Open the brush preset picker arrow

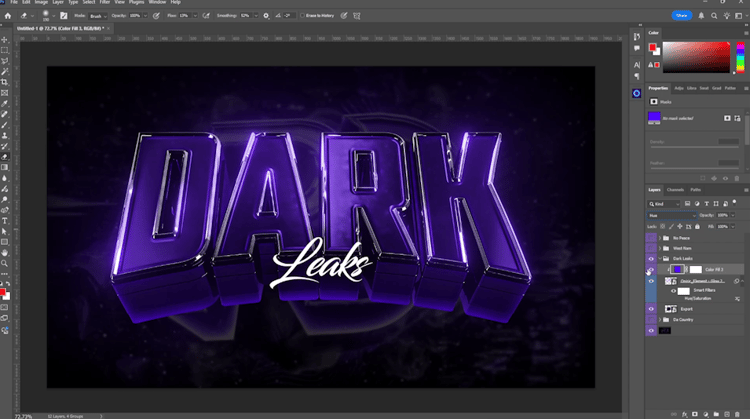click(x=54, y=16)
